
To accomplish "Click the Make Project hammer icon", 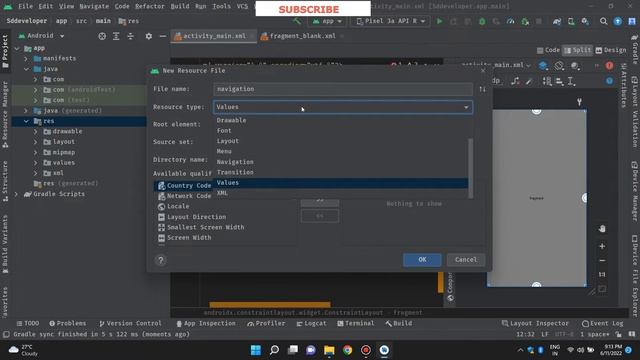I will pyautogui.click(x=297, y=21).
